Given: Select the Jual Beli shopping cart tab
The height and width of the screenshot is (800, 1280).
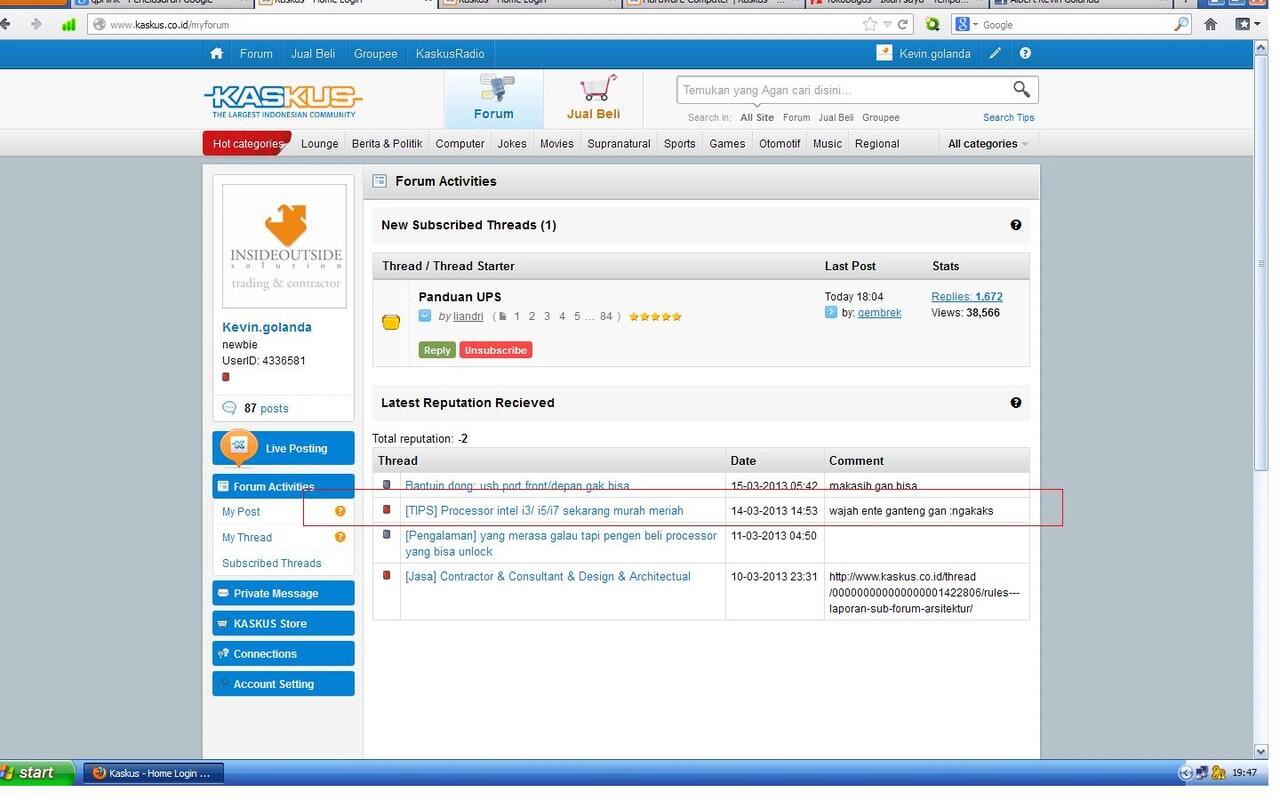Looking at the screenshot, I should 594,99.
